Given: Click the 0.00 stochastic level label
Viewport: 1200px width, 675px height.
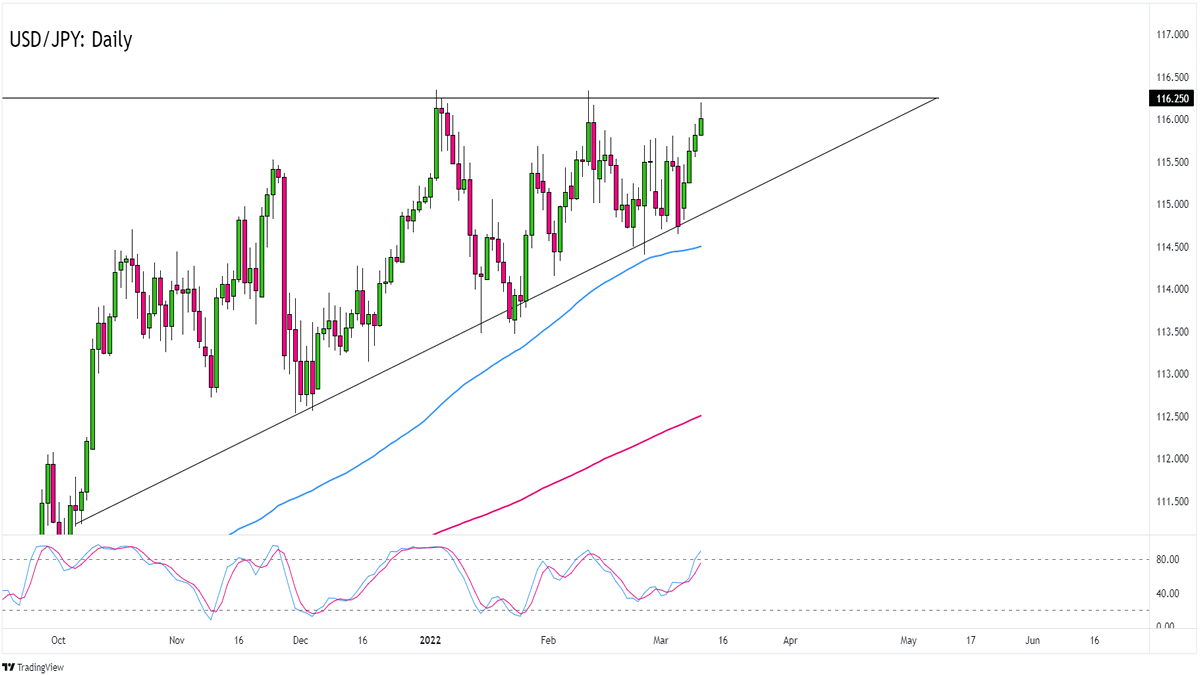Looking at the screenshot, I should coord(1166,626).
